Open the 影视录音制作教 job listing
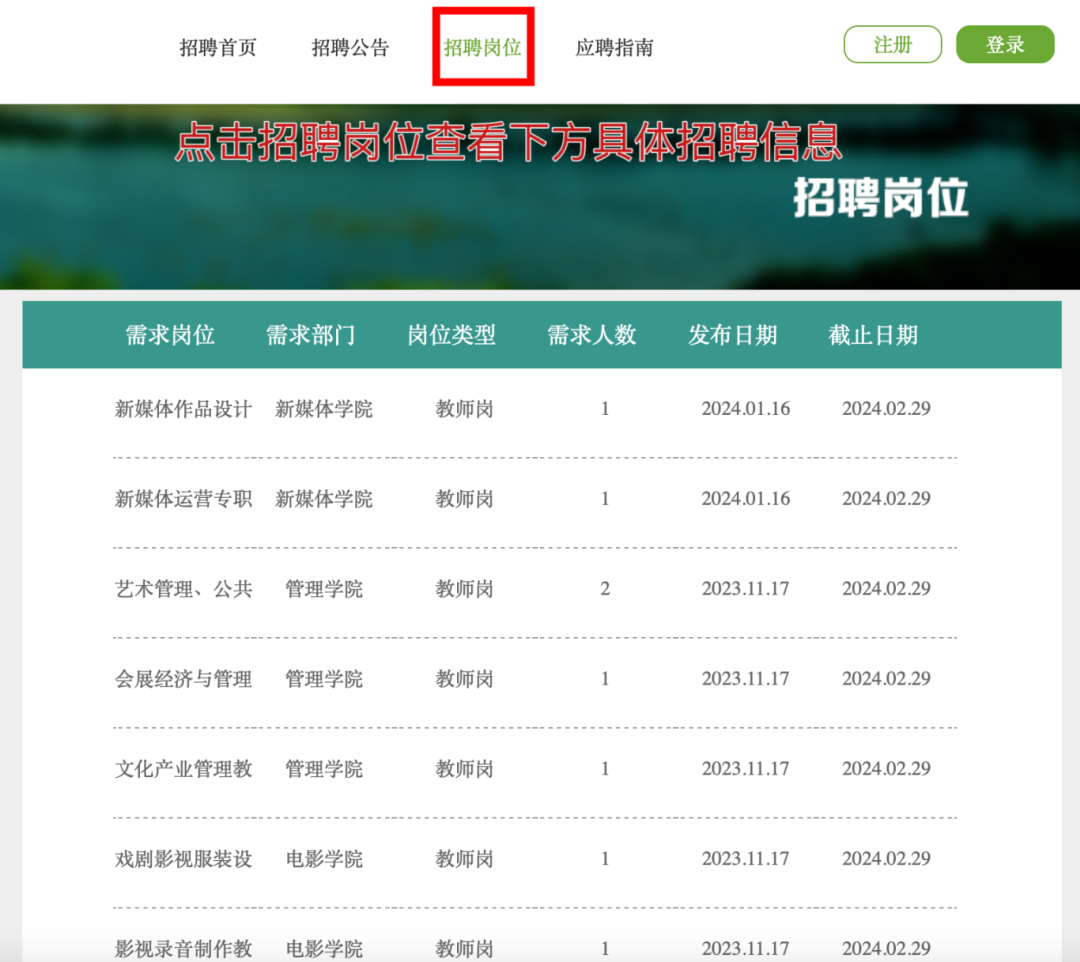 click(x=183, y=948)
